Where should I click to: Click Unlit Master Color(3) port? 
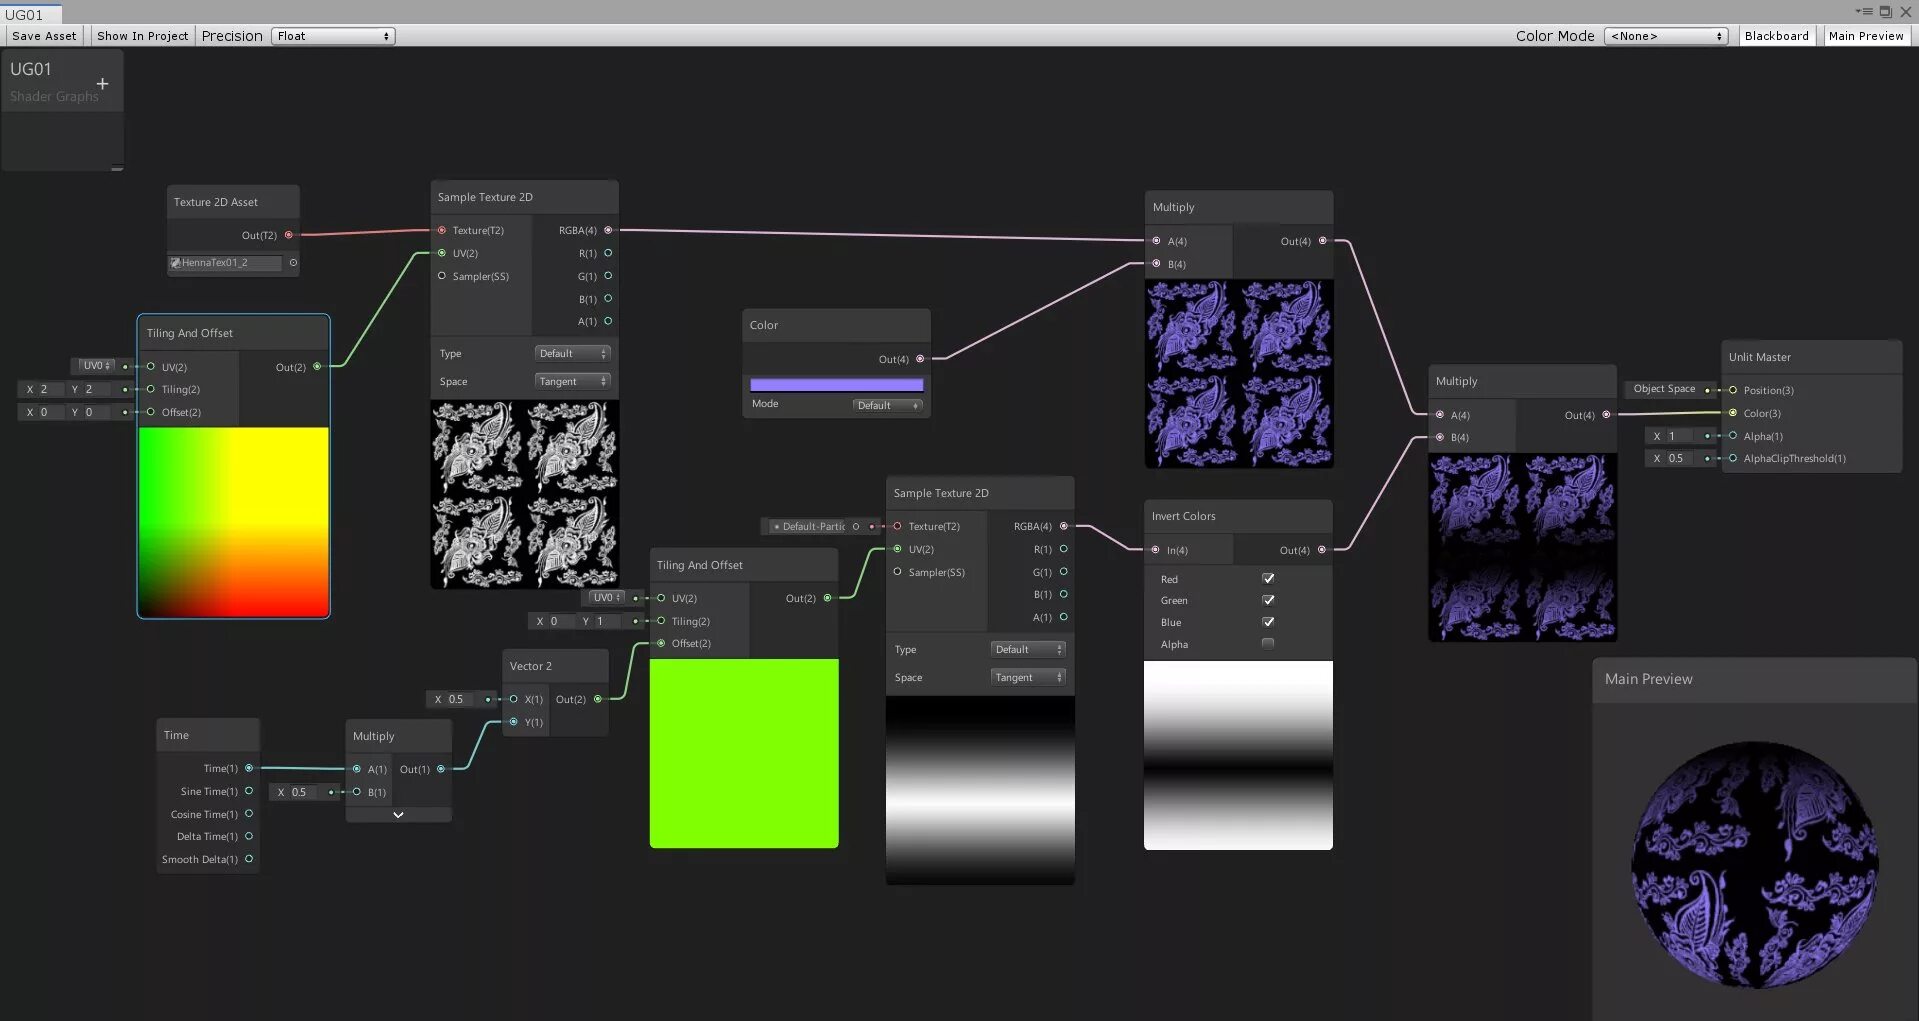1733,413
